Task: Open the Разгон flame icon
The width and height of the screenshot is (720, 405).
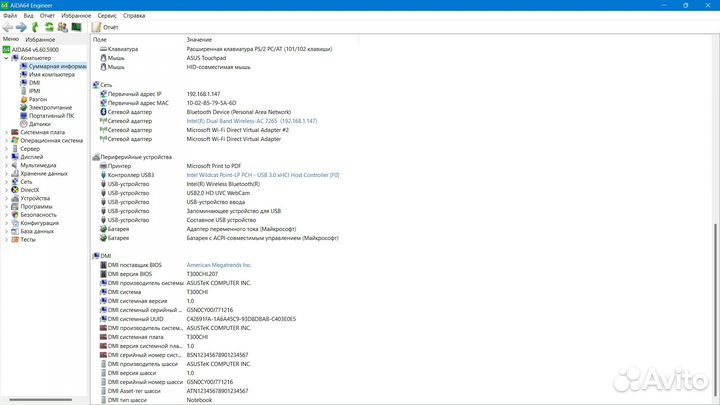Action: click(x=23, y=99)
